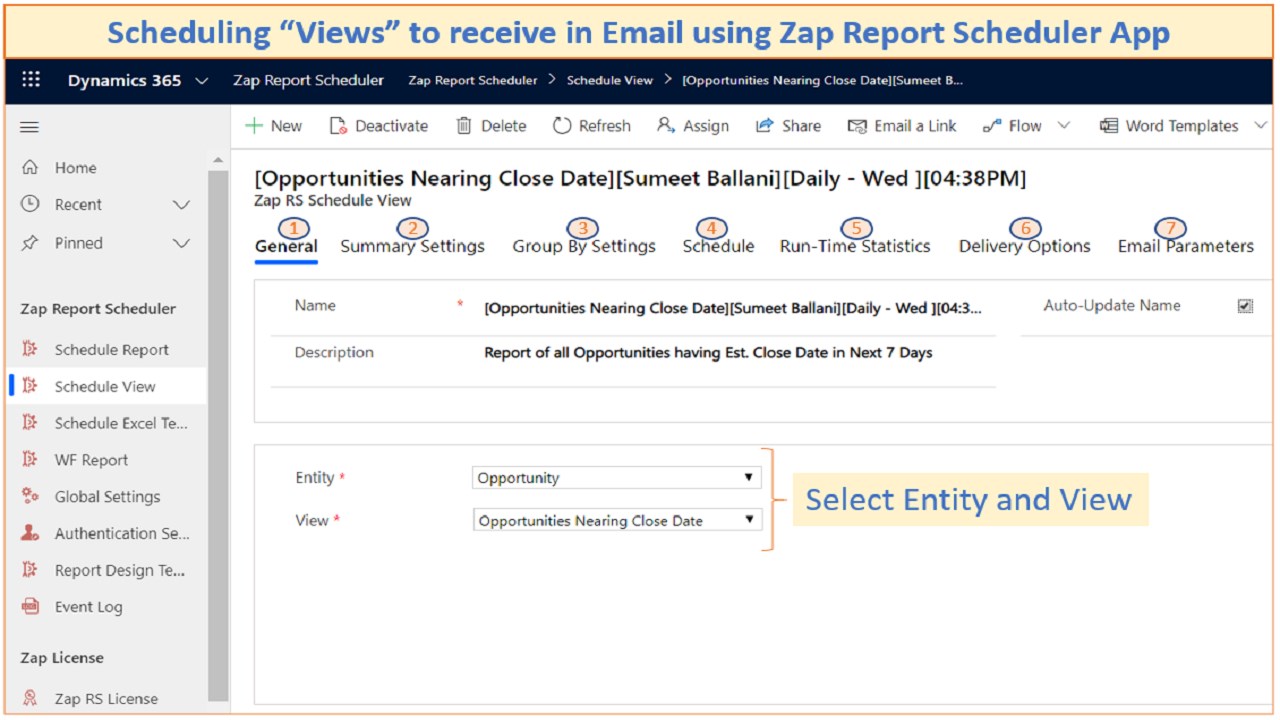This screenshot has height=720, width=1280.
Task: Click the Schedule View sidebar icon
Action: [x=30, y=386]
